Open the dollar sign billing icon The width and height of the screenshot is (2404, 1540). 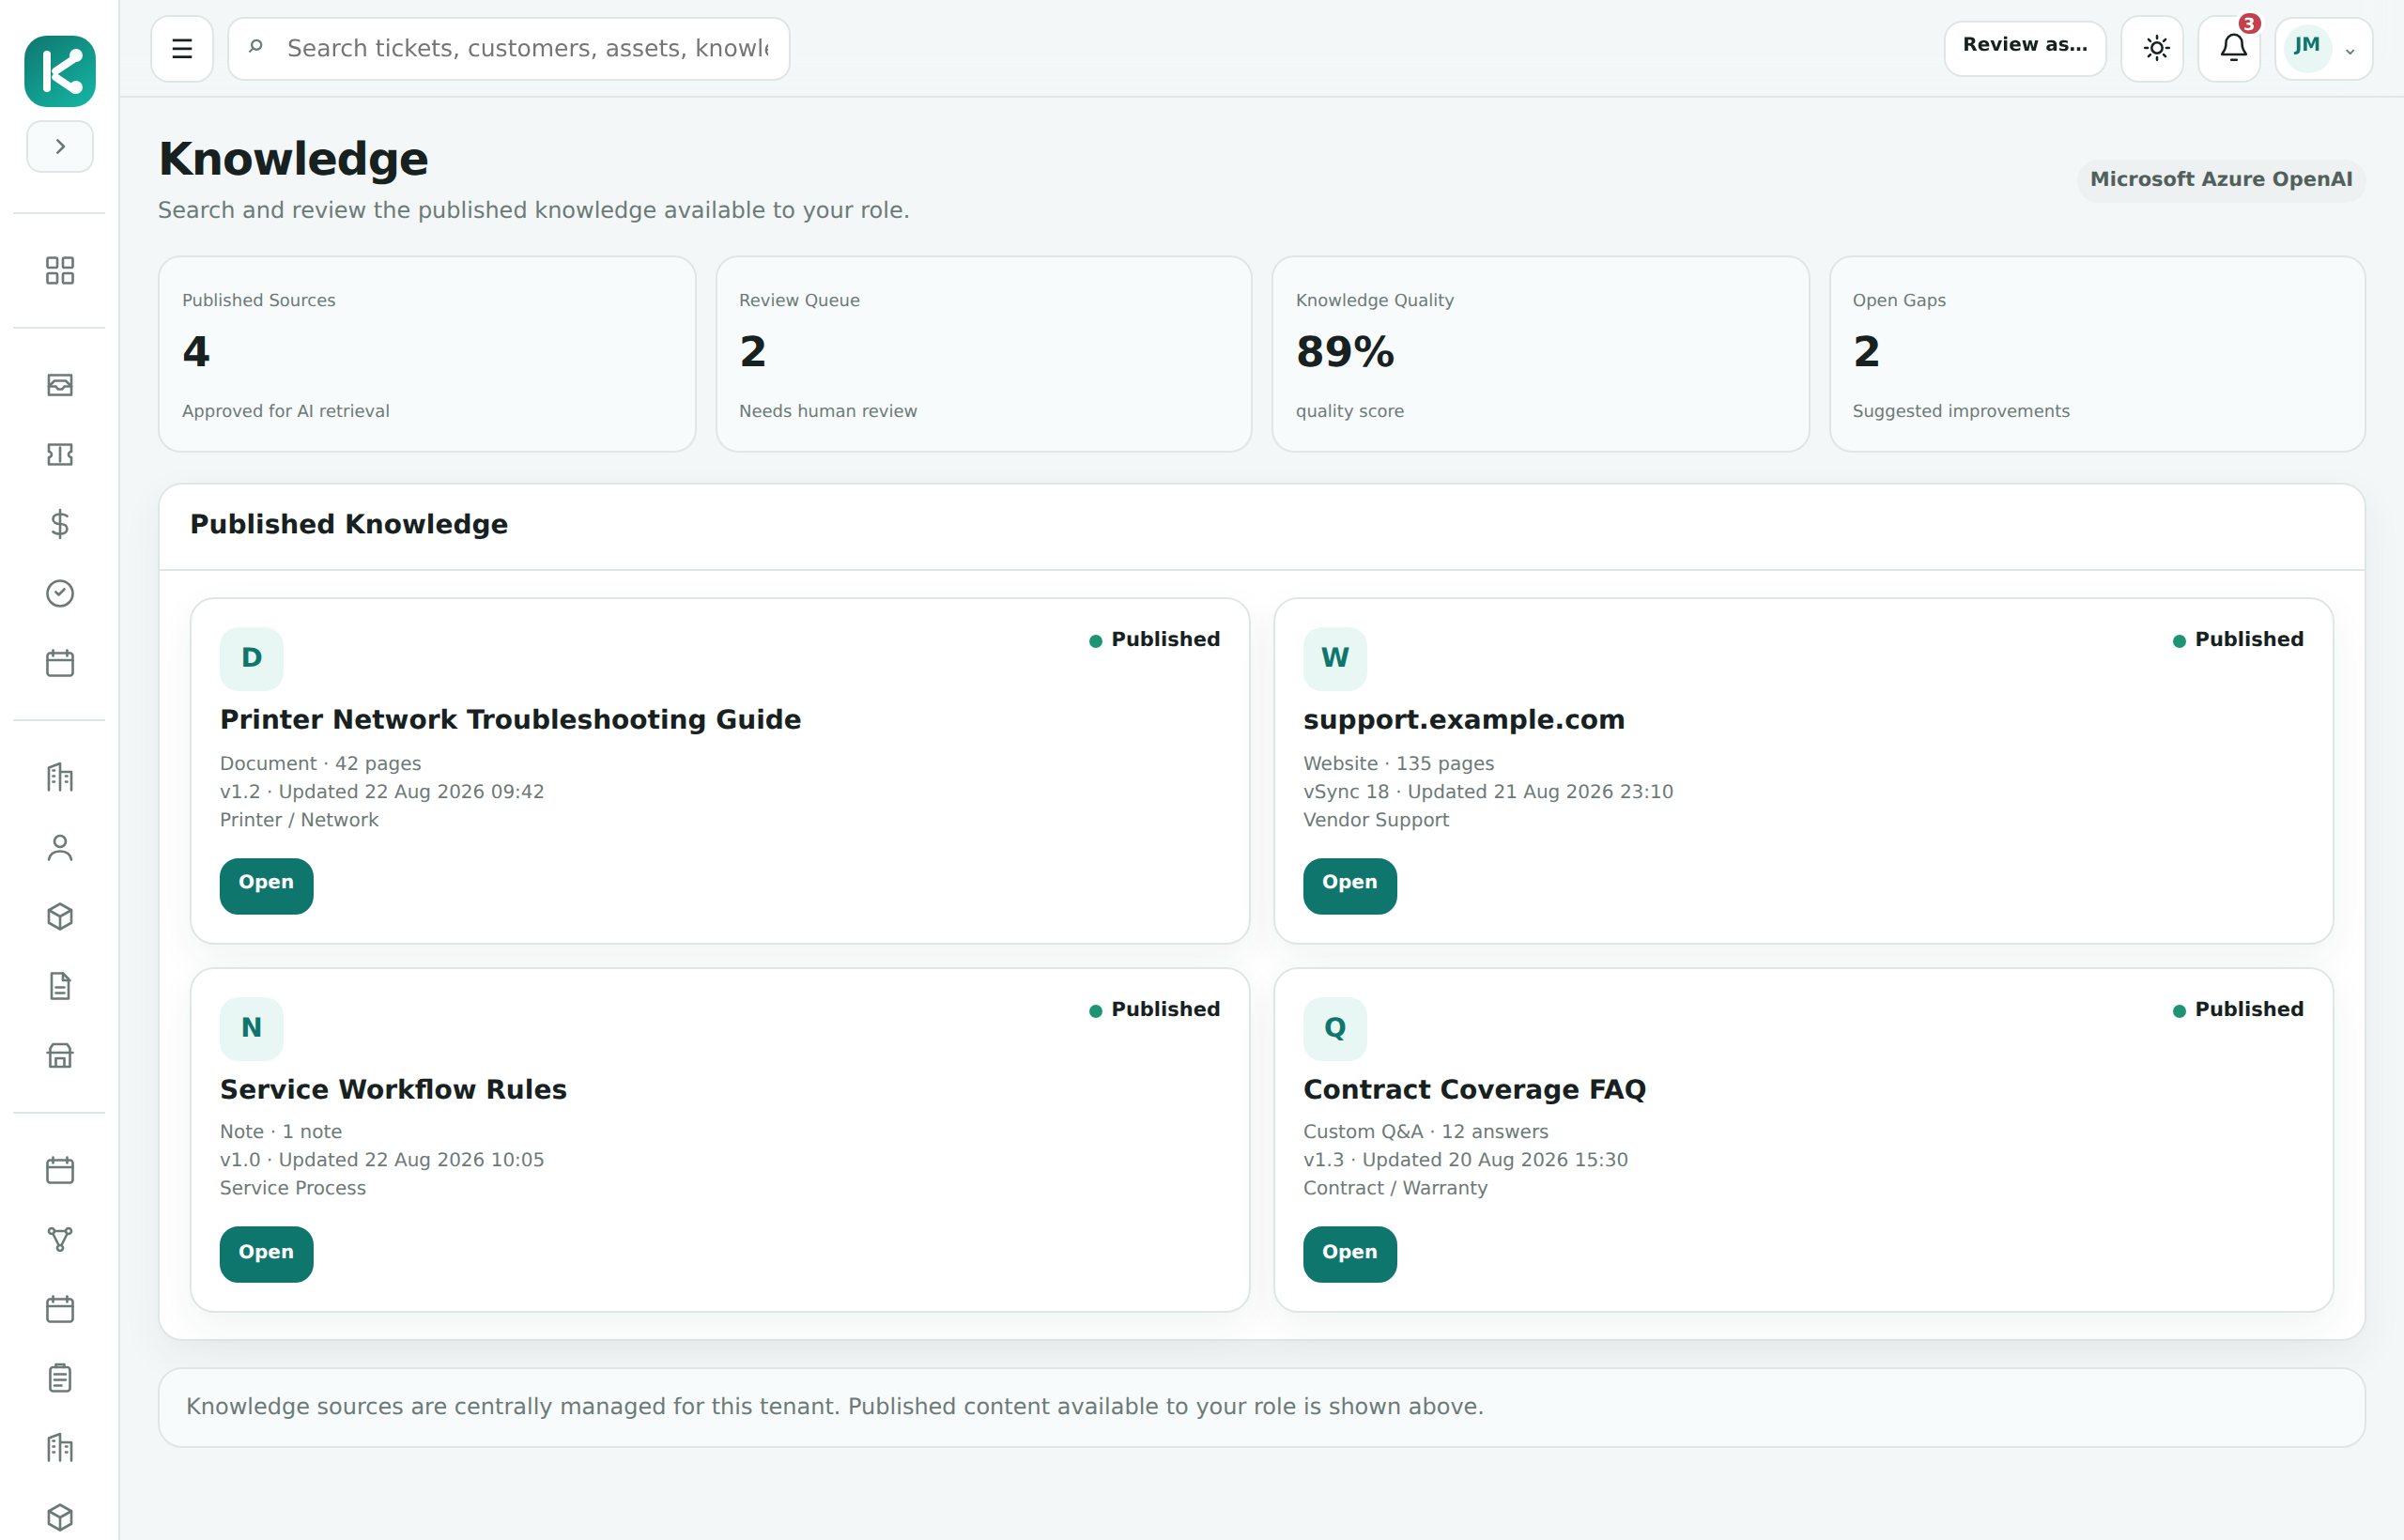tap(60, 524)
